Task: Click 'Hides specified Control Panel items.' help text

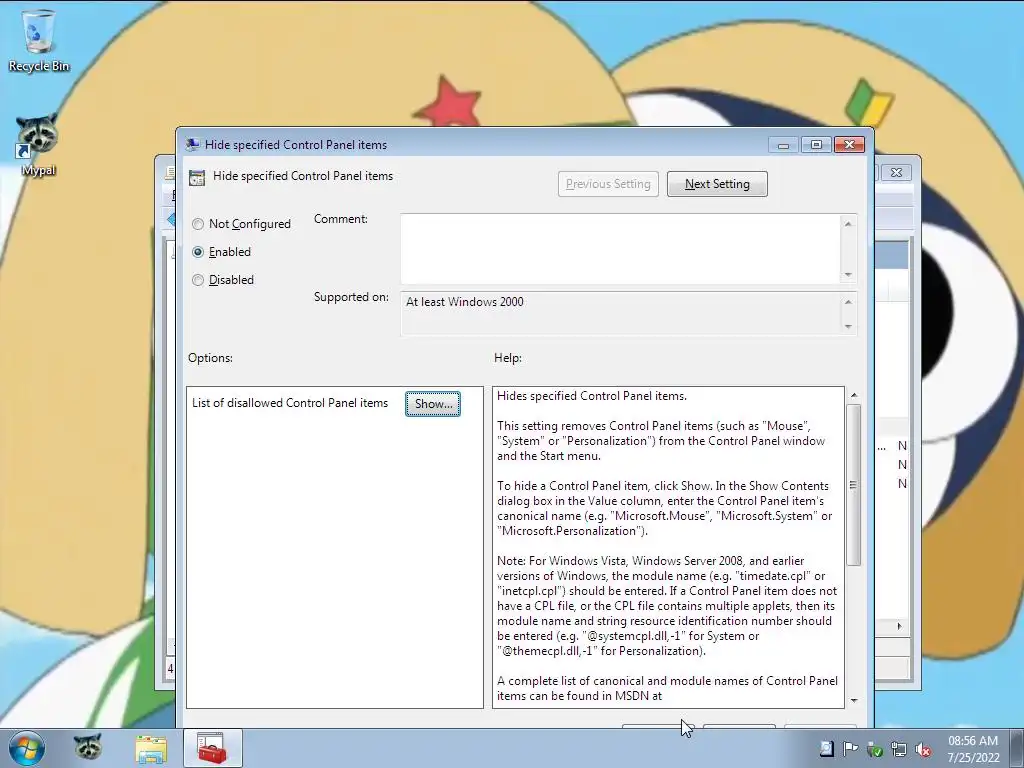Action: [592, 396]
